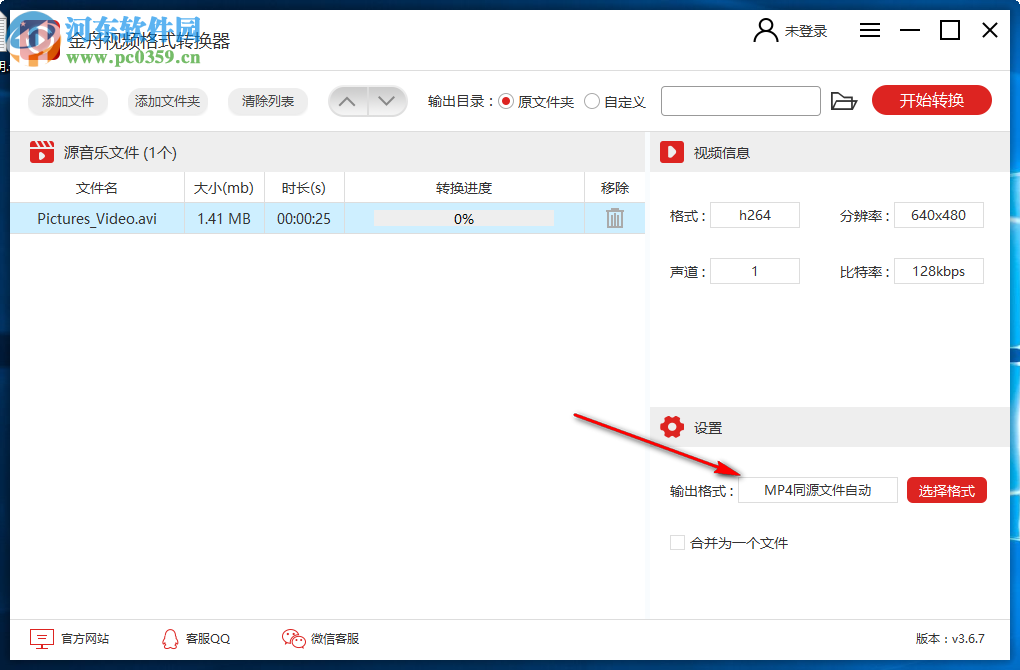Enable 合并为一个文件 checkbox

677,542
